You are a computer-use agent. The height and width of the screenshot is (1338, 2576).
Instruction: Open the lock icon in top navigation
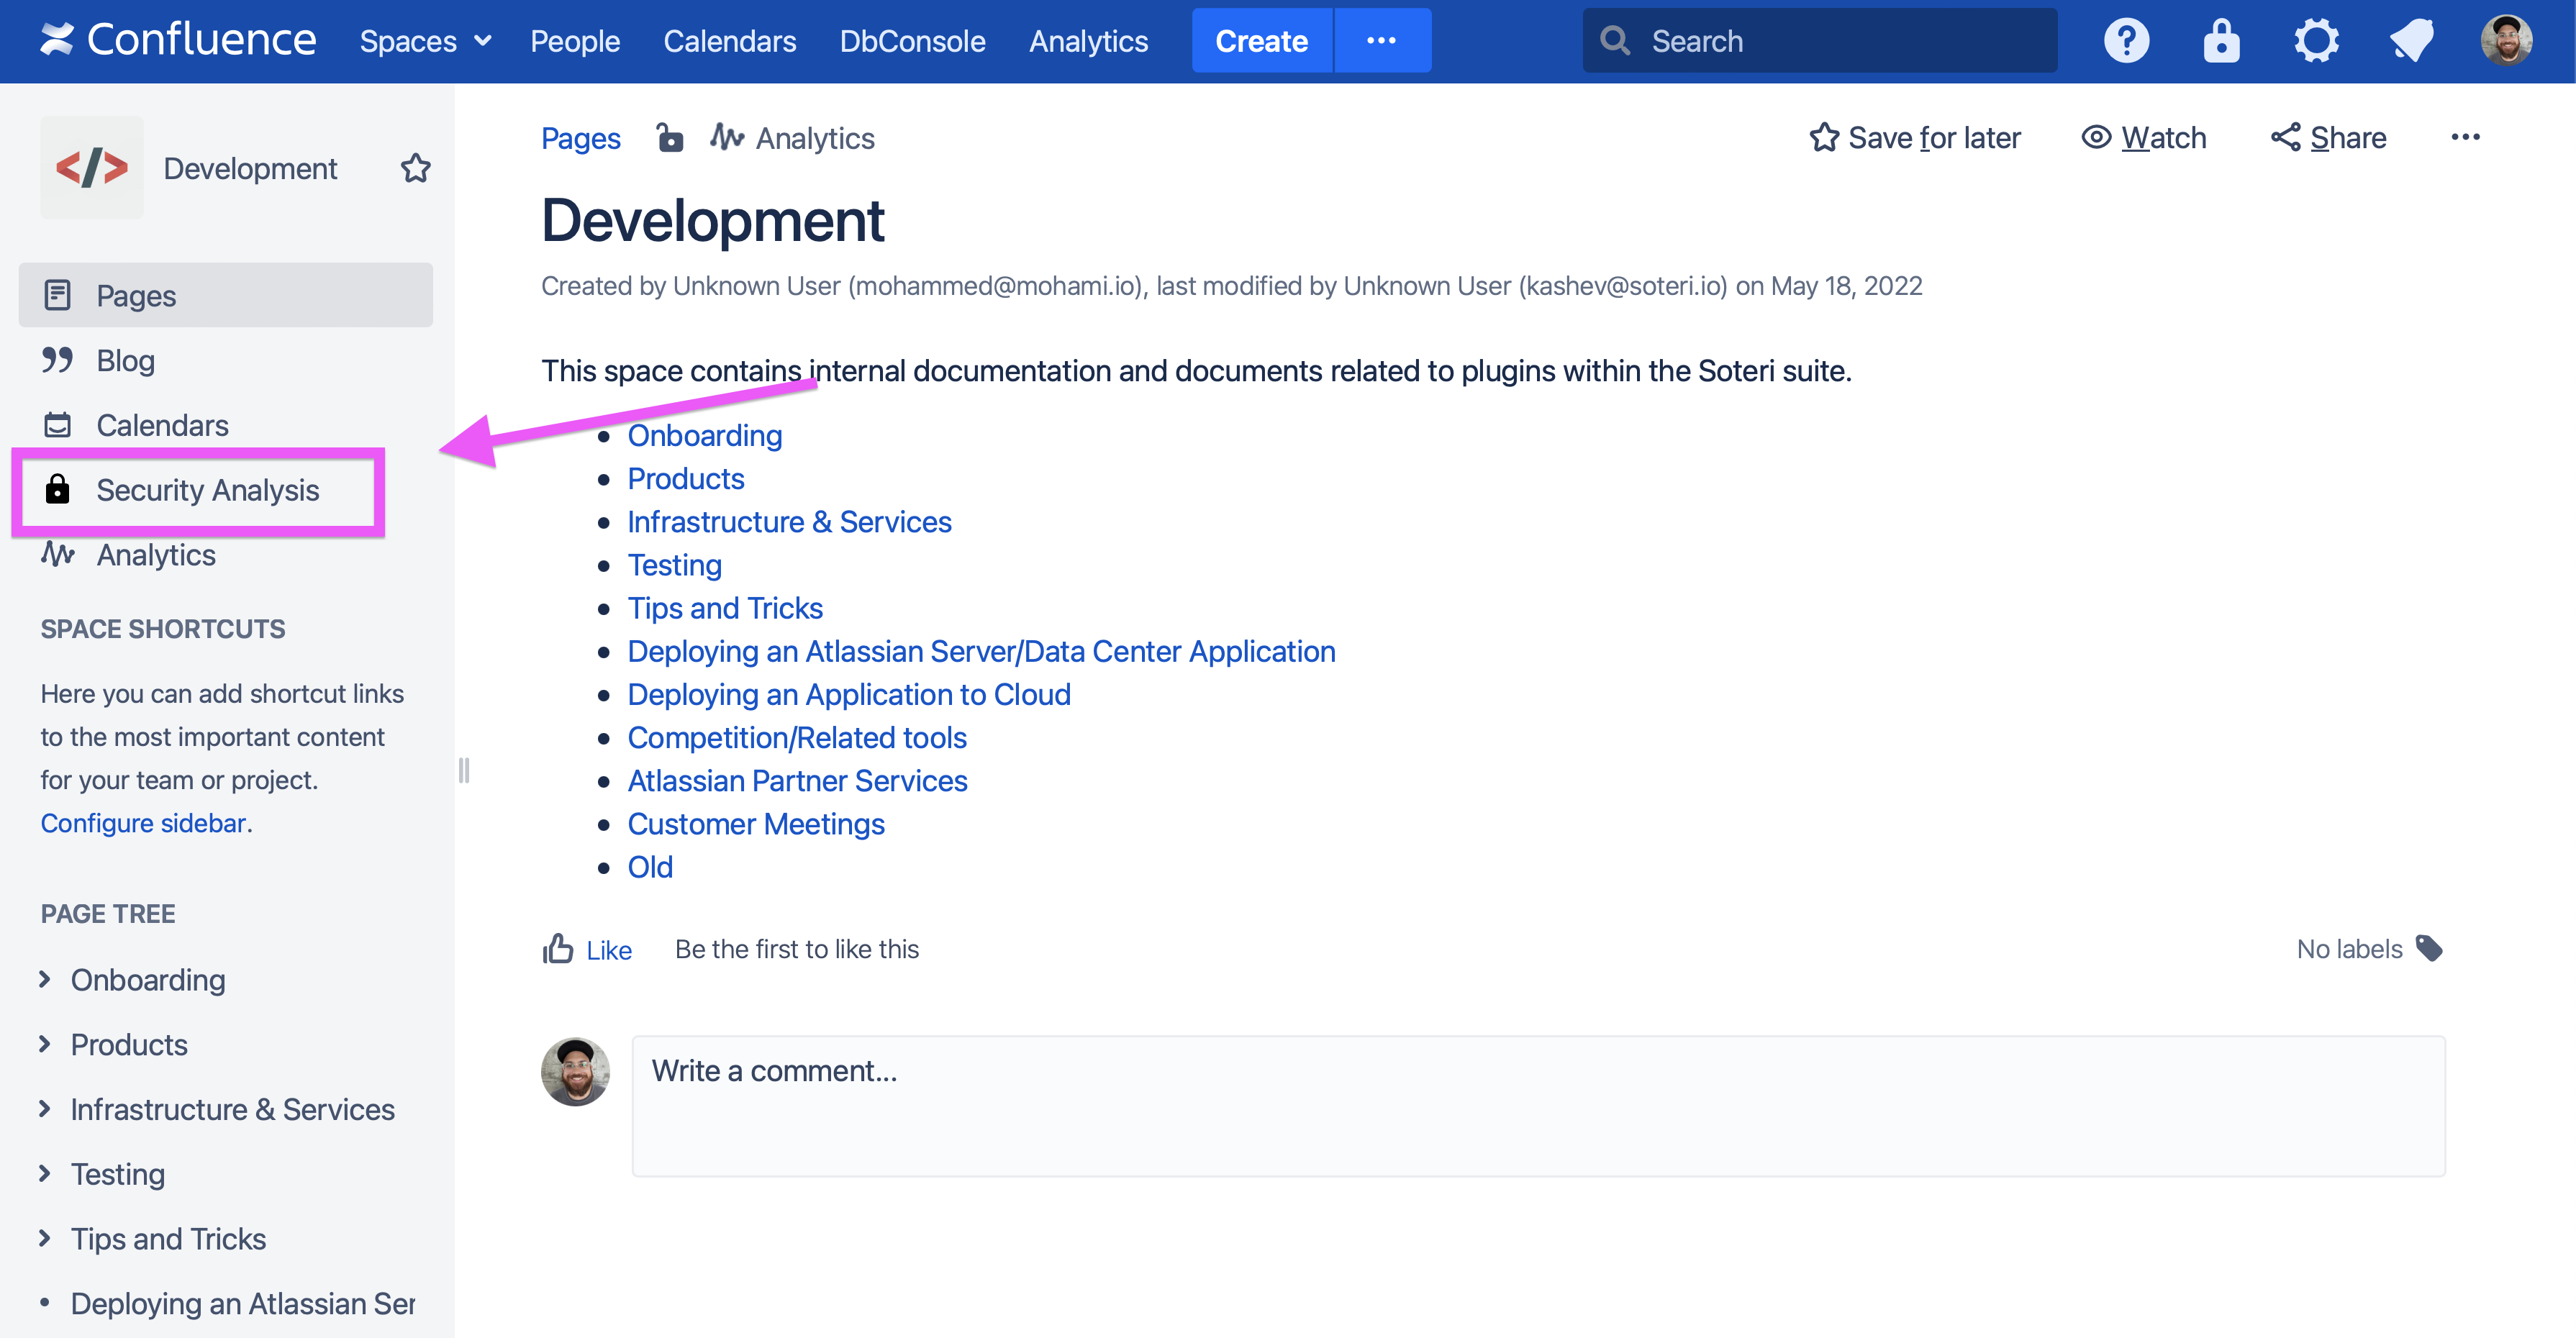[x=2221, y=41]
